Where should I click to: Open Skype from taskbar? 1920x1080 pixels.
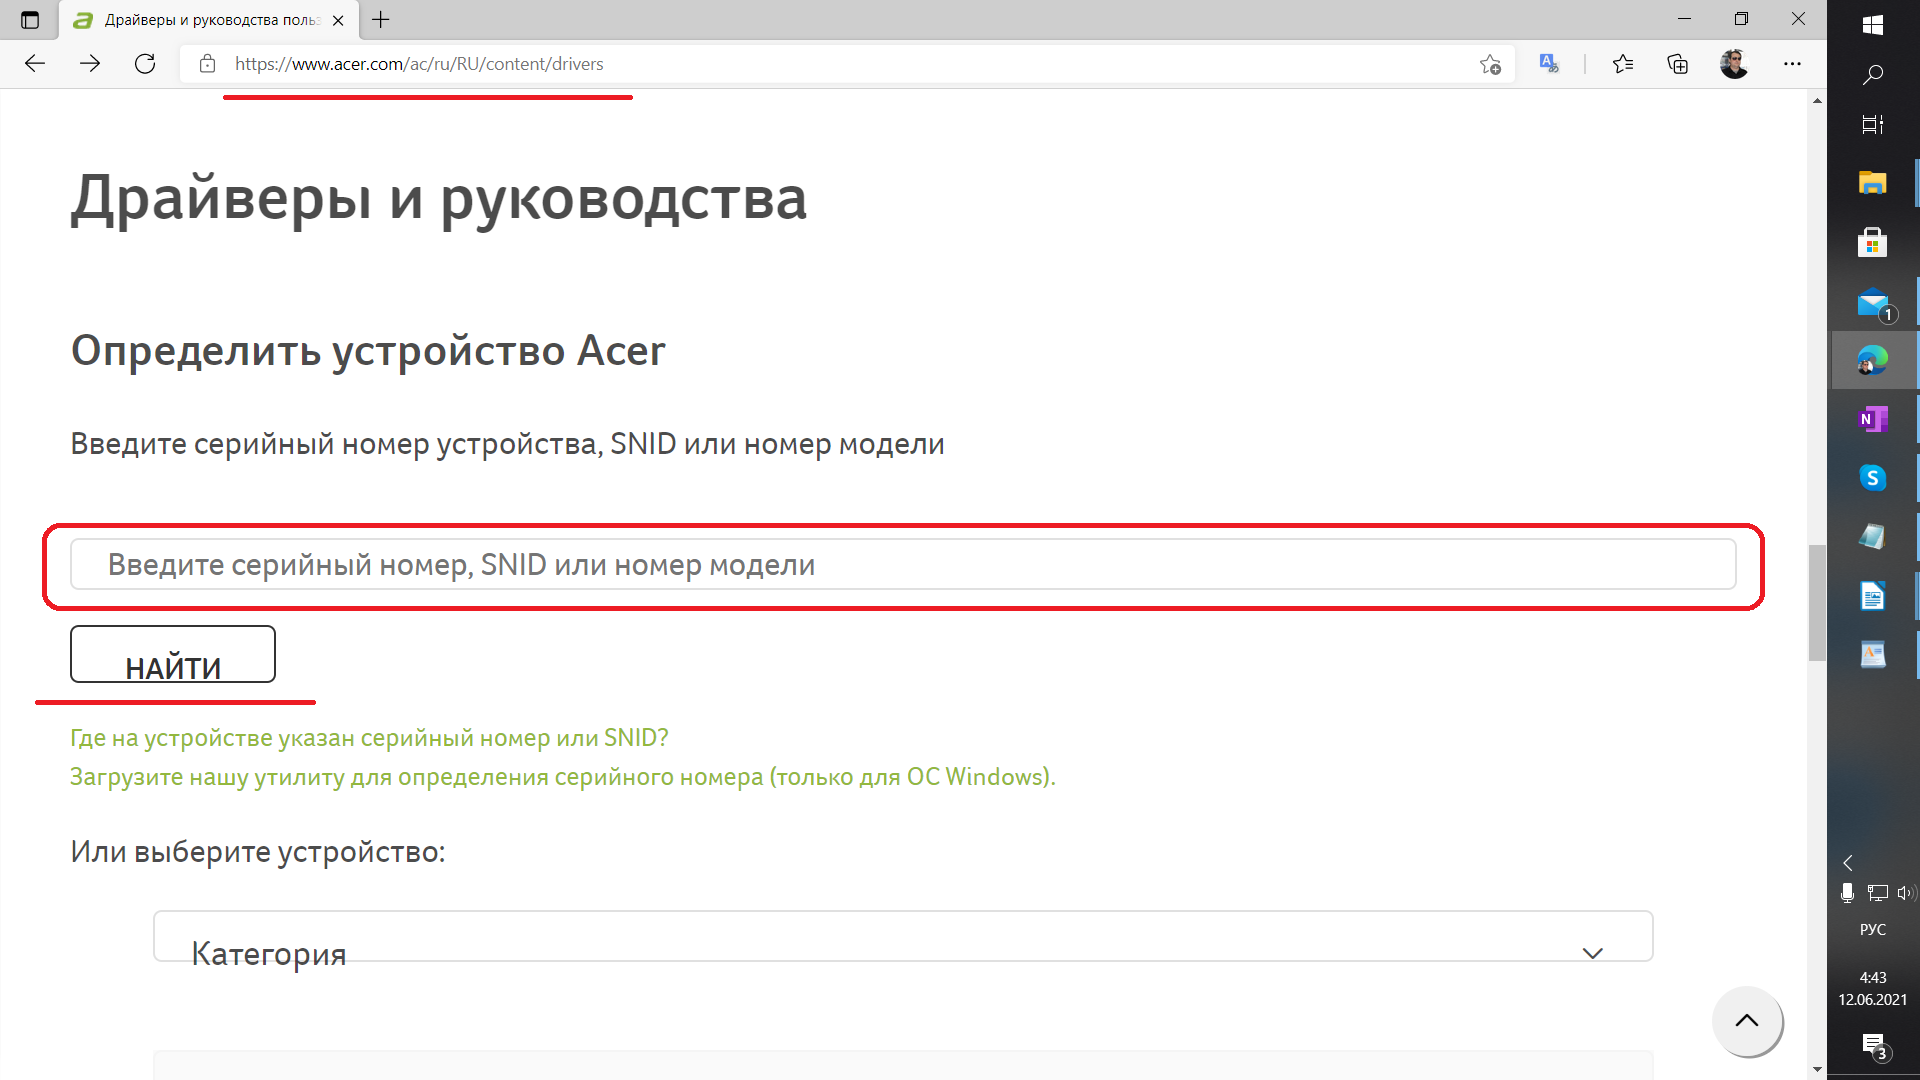1873,478
